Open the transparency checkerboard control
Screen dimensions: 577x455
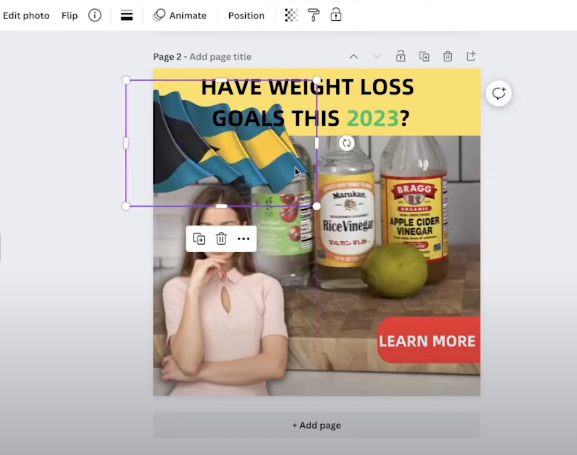(x=291, y=15)
